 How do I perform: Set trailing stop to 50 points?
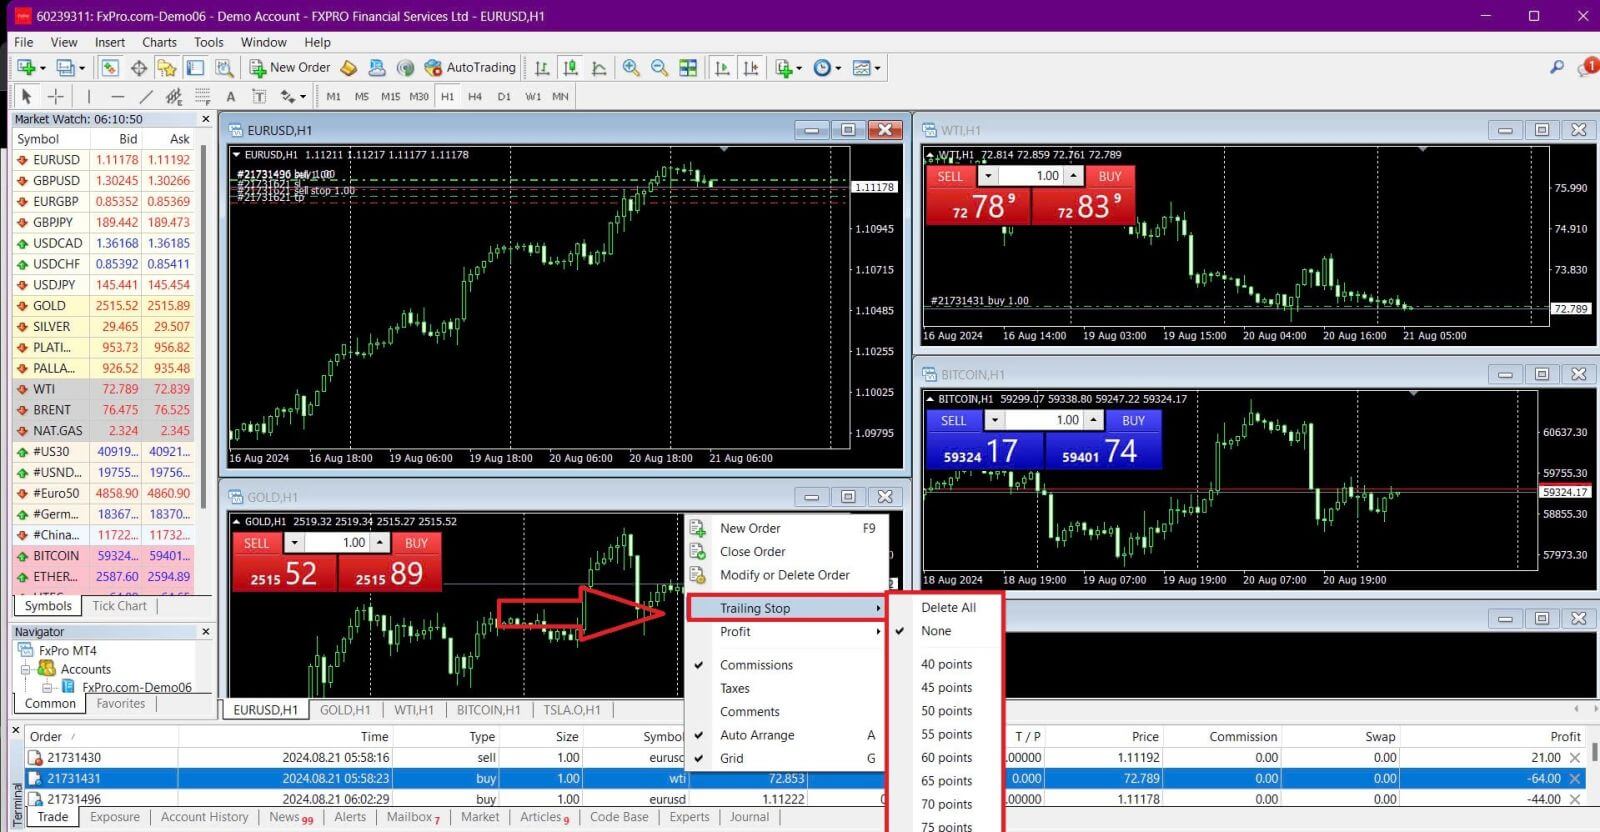coord(946,711)
